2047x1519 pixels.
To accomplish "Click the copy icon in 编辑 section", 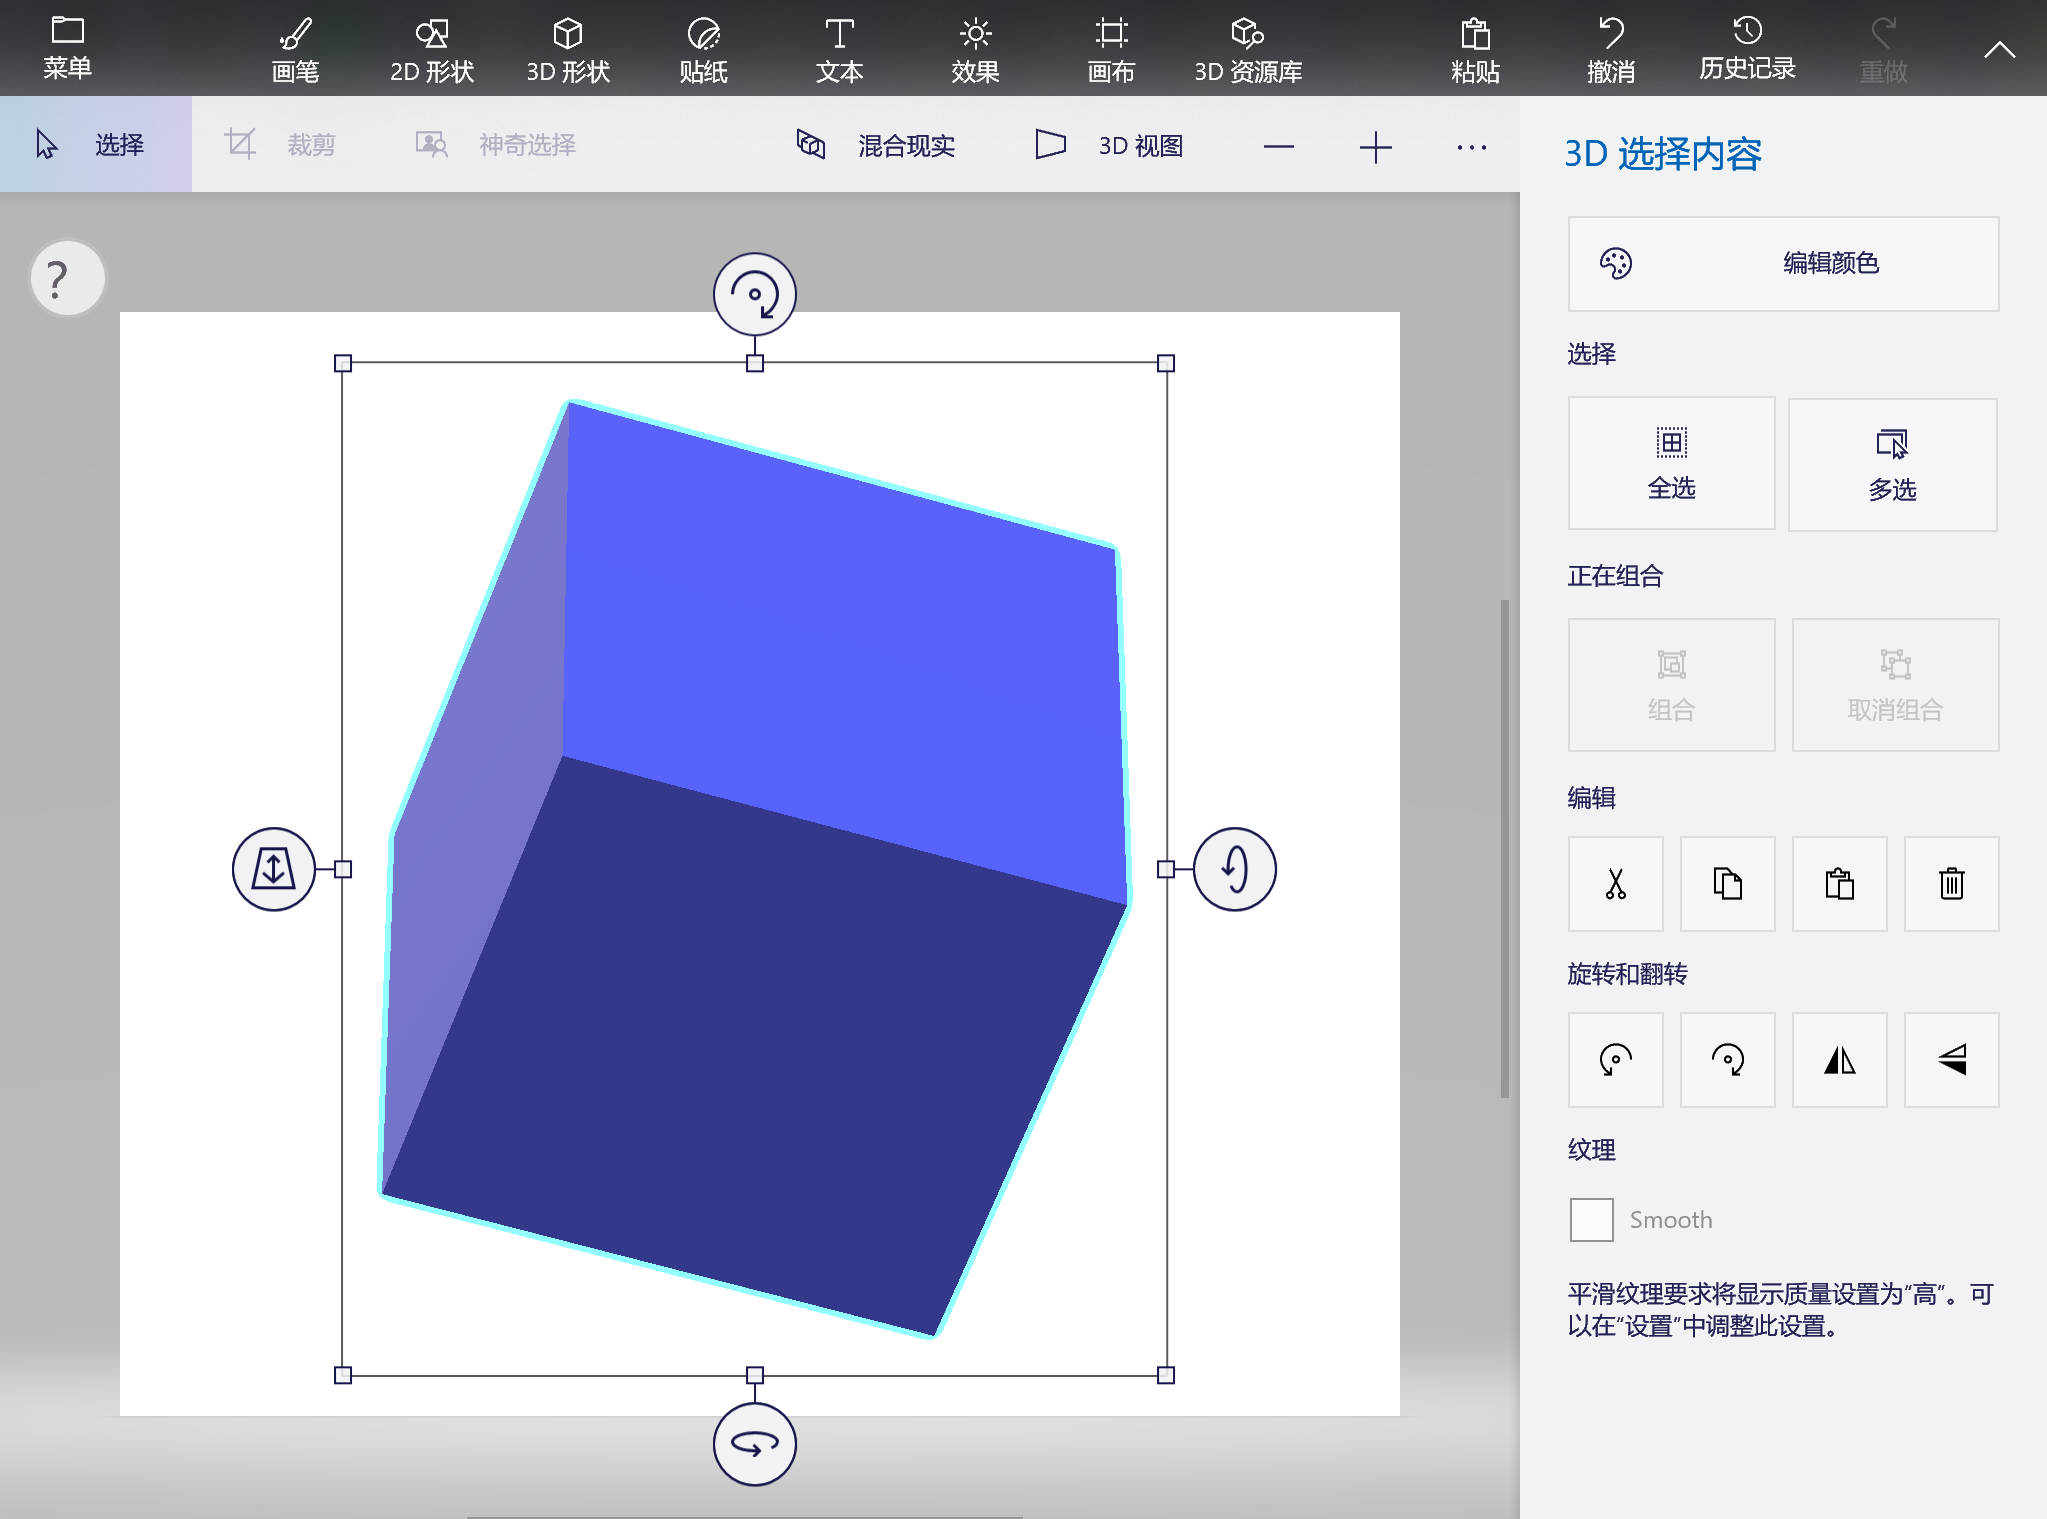I will pyautogui.click(x=1727, y=884).
